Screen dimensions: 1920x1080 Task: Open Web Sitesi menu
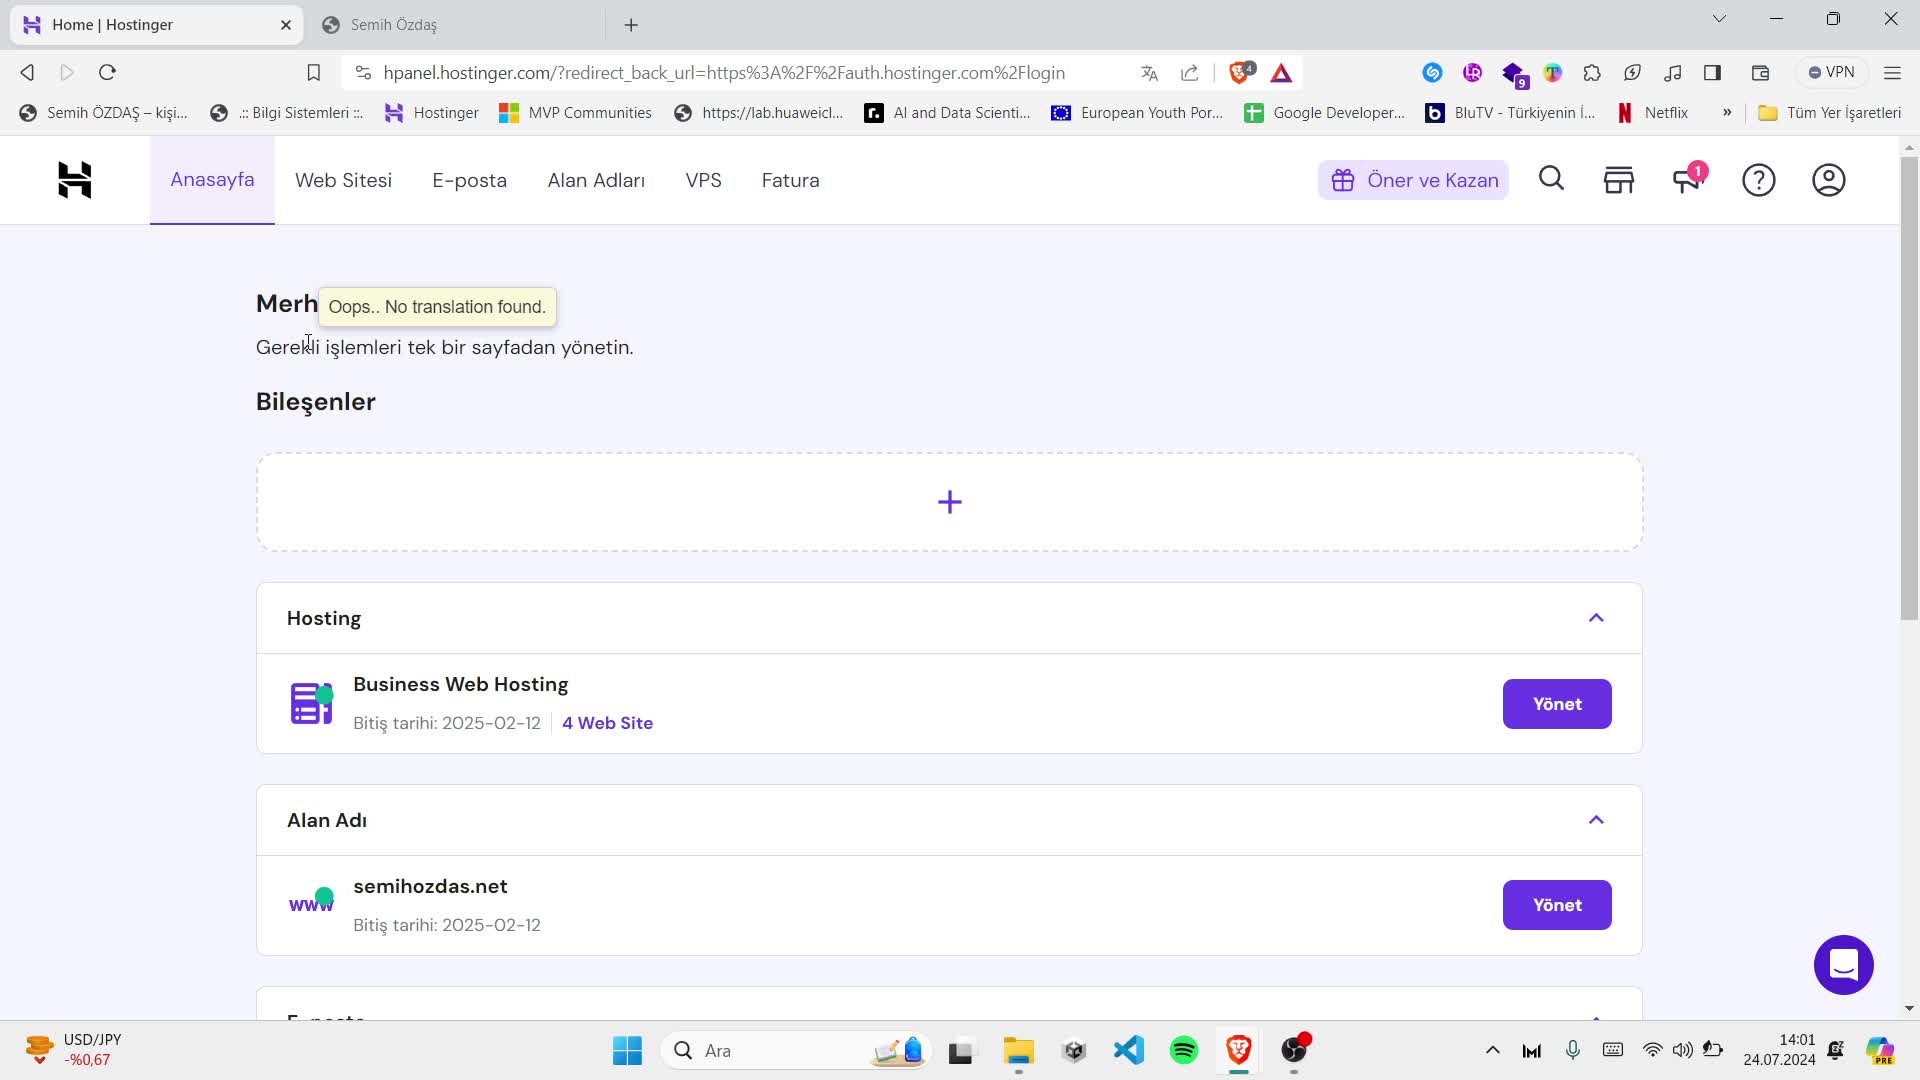click(x=343, y=180)
